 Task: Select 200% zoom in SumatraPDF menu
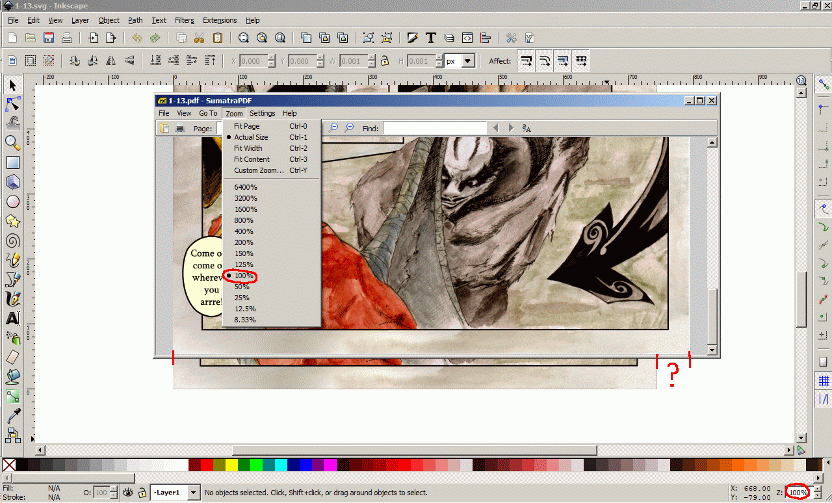tap(244, 242)
